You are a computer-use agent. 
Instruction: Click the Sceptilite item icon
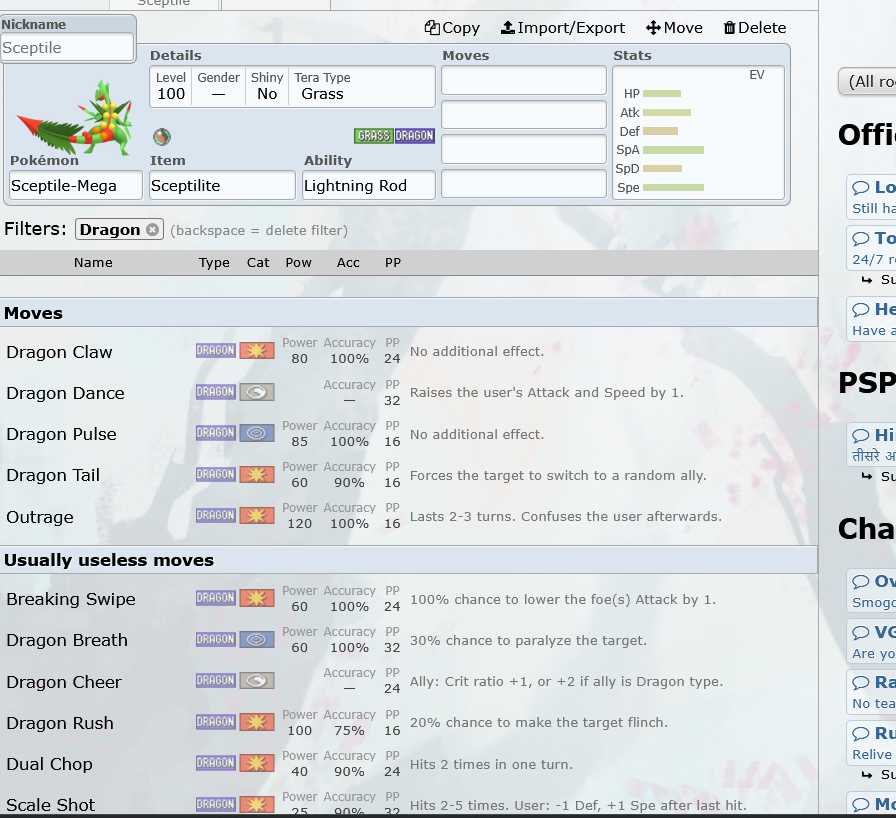(x=162, y=137)
